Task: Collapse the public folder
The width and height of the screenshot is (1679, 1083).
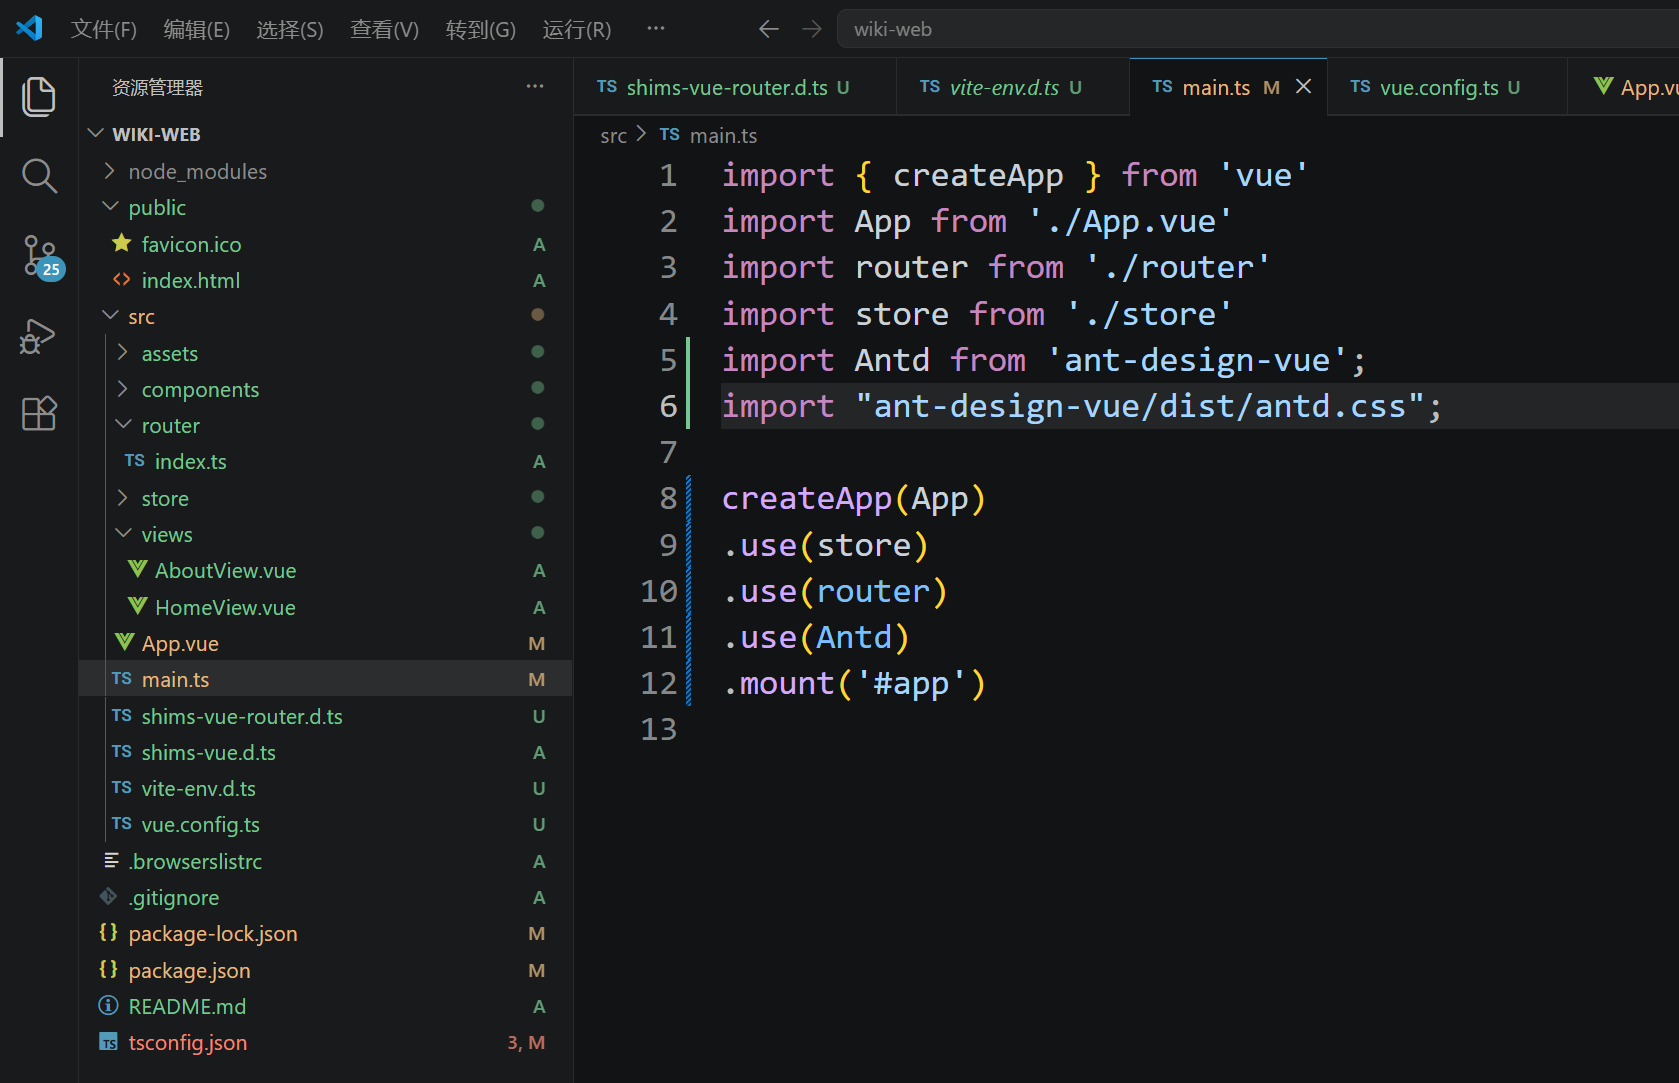Action: click(x=157, y=208)
